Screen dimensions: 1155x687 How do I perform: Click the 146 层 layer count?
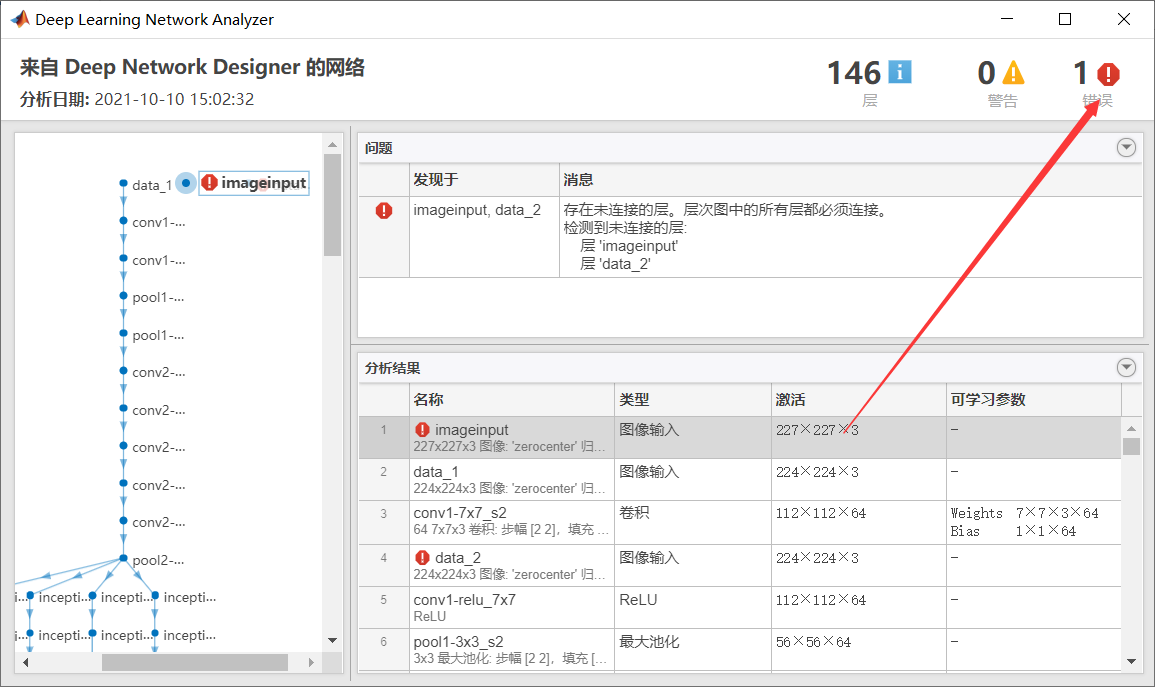pos(869,82)
